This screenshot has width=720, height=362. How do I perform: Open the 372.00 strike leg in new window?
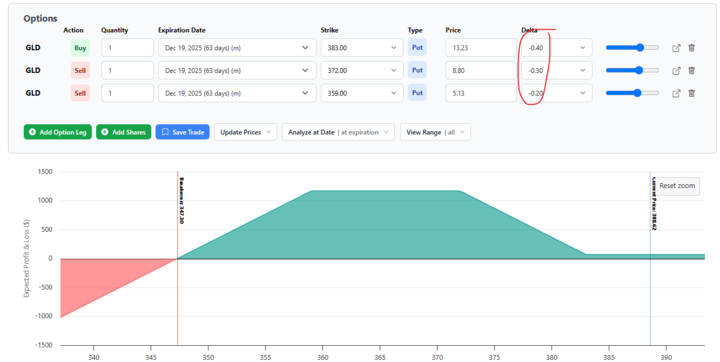click(676, 71)
